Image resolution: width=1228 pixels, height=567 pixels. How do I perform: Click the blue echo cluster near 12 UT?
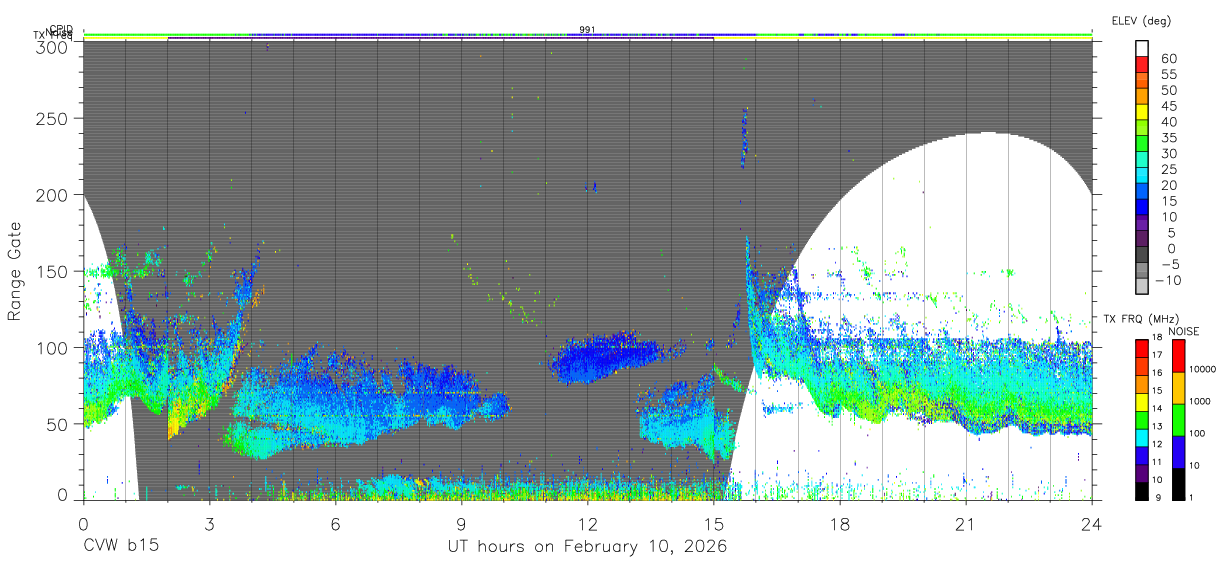(x=605, y=358)
